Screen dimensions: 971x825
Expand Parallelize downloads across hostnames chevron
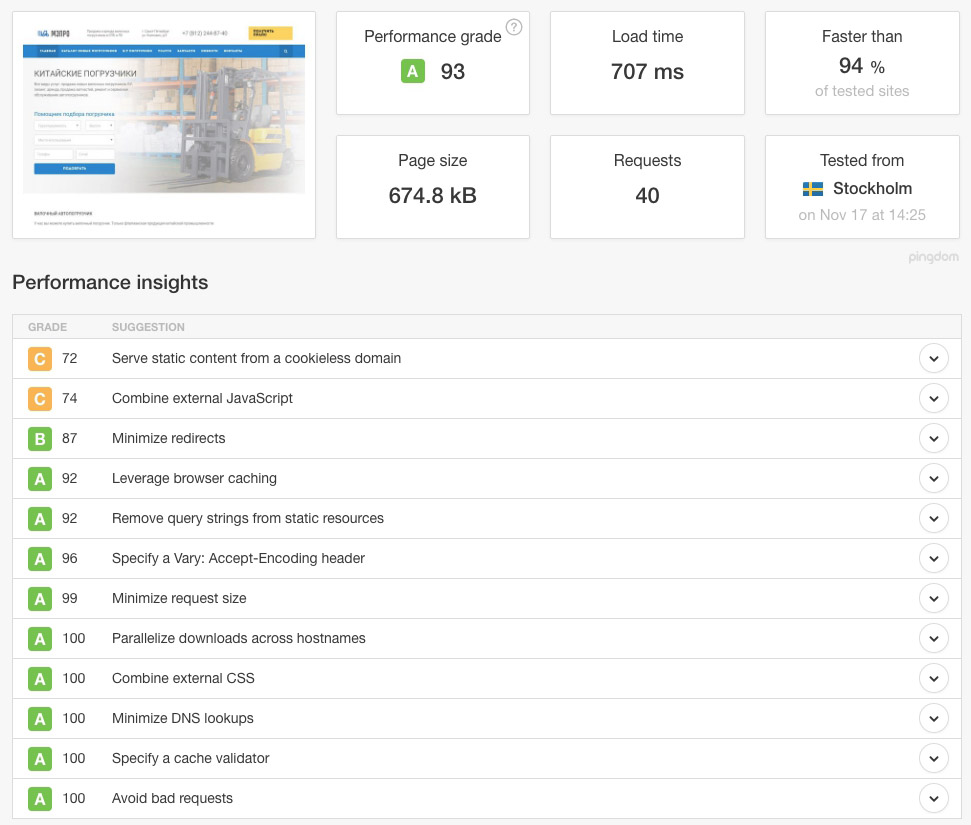pos(934,639)
